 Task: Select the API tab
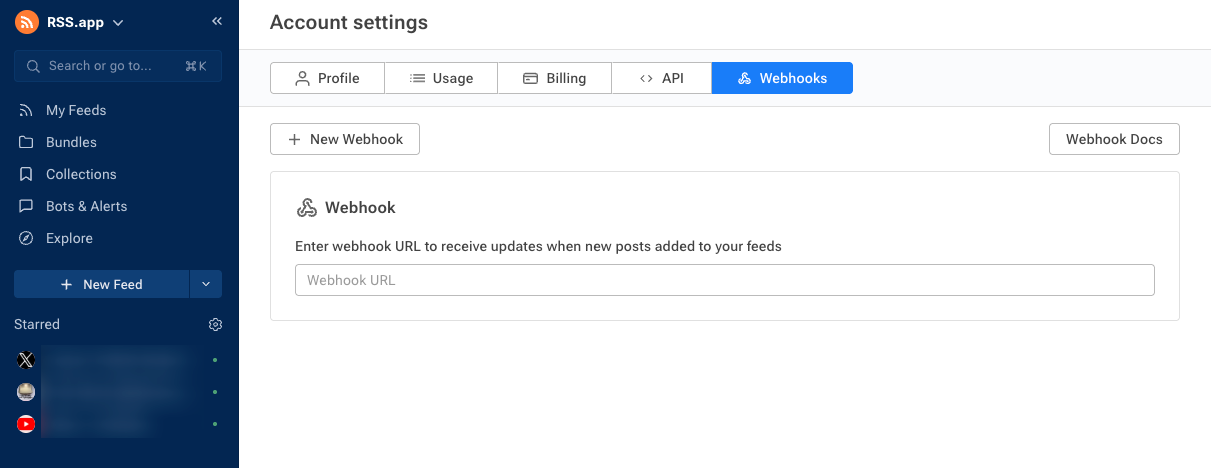coord(661,78)
